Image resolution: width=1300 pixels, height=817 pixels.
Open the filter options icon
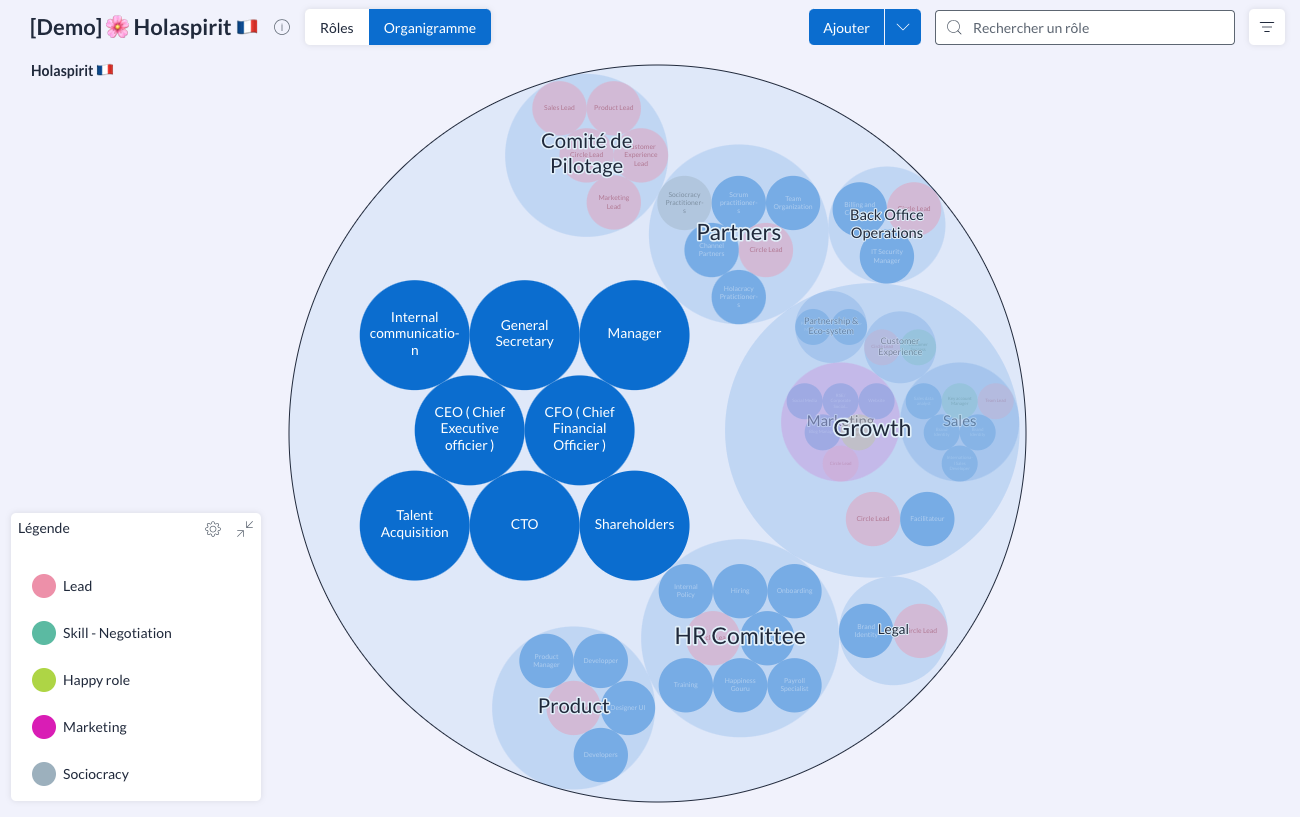1267,27
